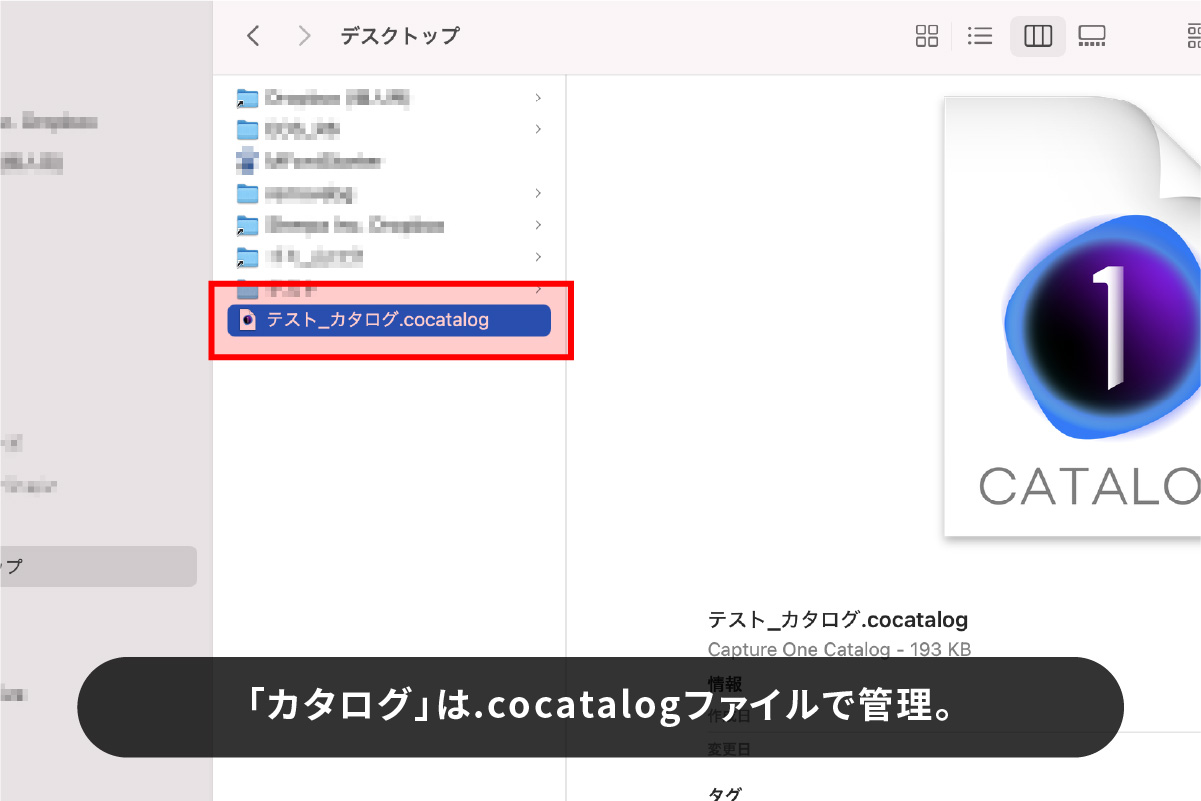The height and width of the screenshot is (801, 1201).
Task: Select the column view button
Action: [x=1038, y=37]
